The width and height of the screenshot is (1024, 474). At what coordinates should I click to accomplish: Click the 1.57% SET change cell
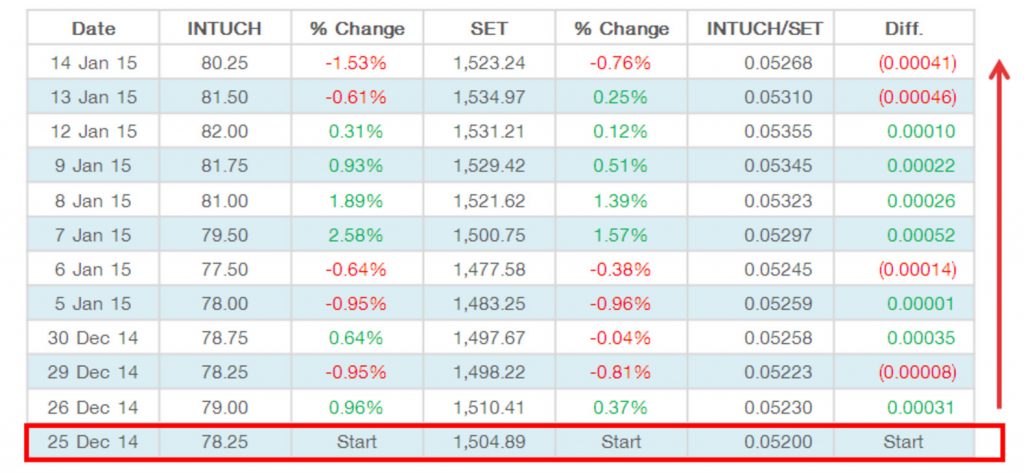pyautogui.click(x=621, y=235)
